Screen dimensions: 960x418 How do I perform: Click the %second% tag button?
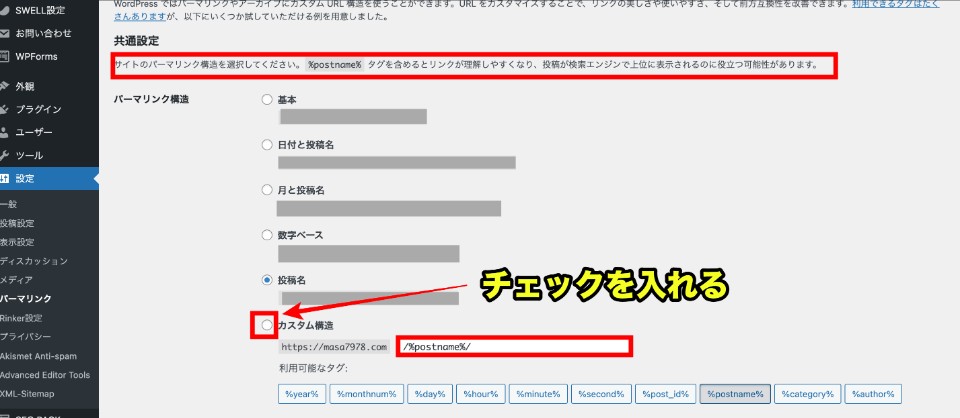tap(601, 394)
